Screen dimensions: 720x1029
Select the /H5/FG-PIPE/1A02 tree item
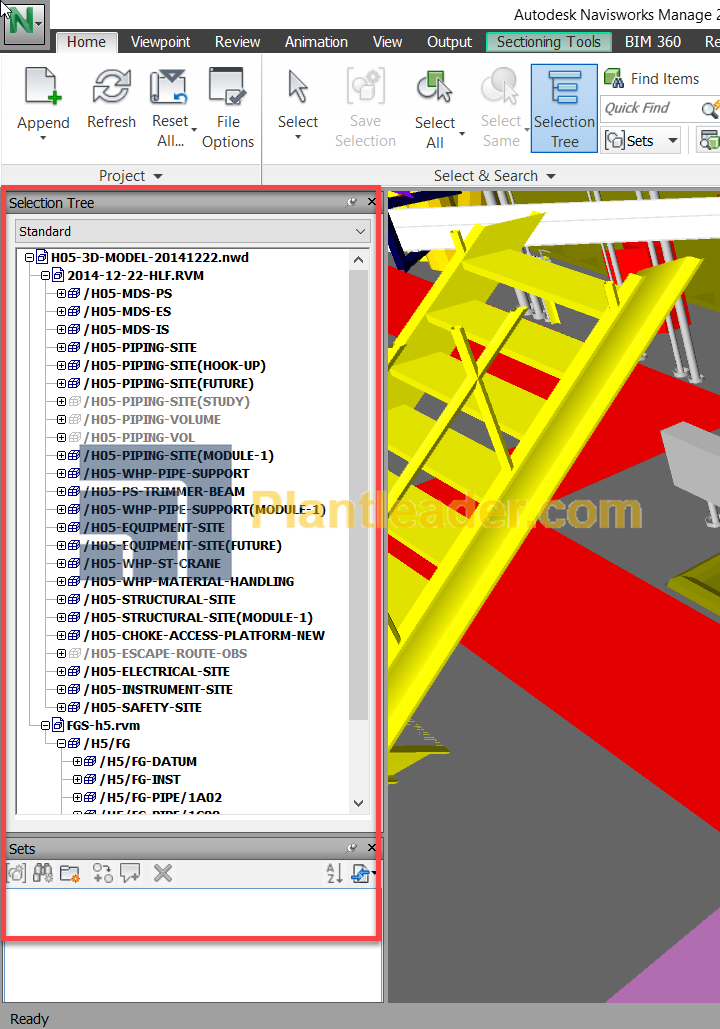tap(161, 797)
